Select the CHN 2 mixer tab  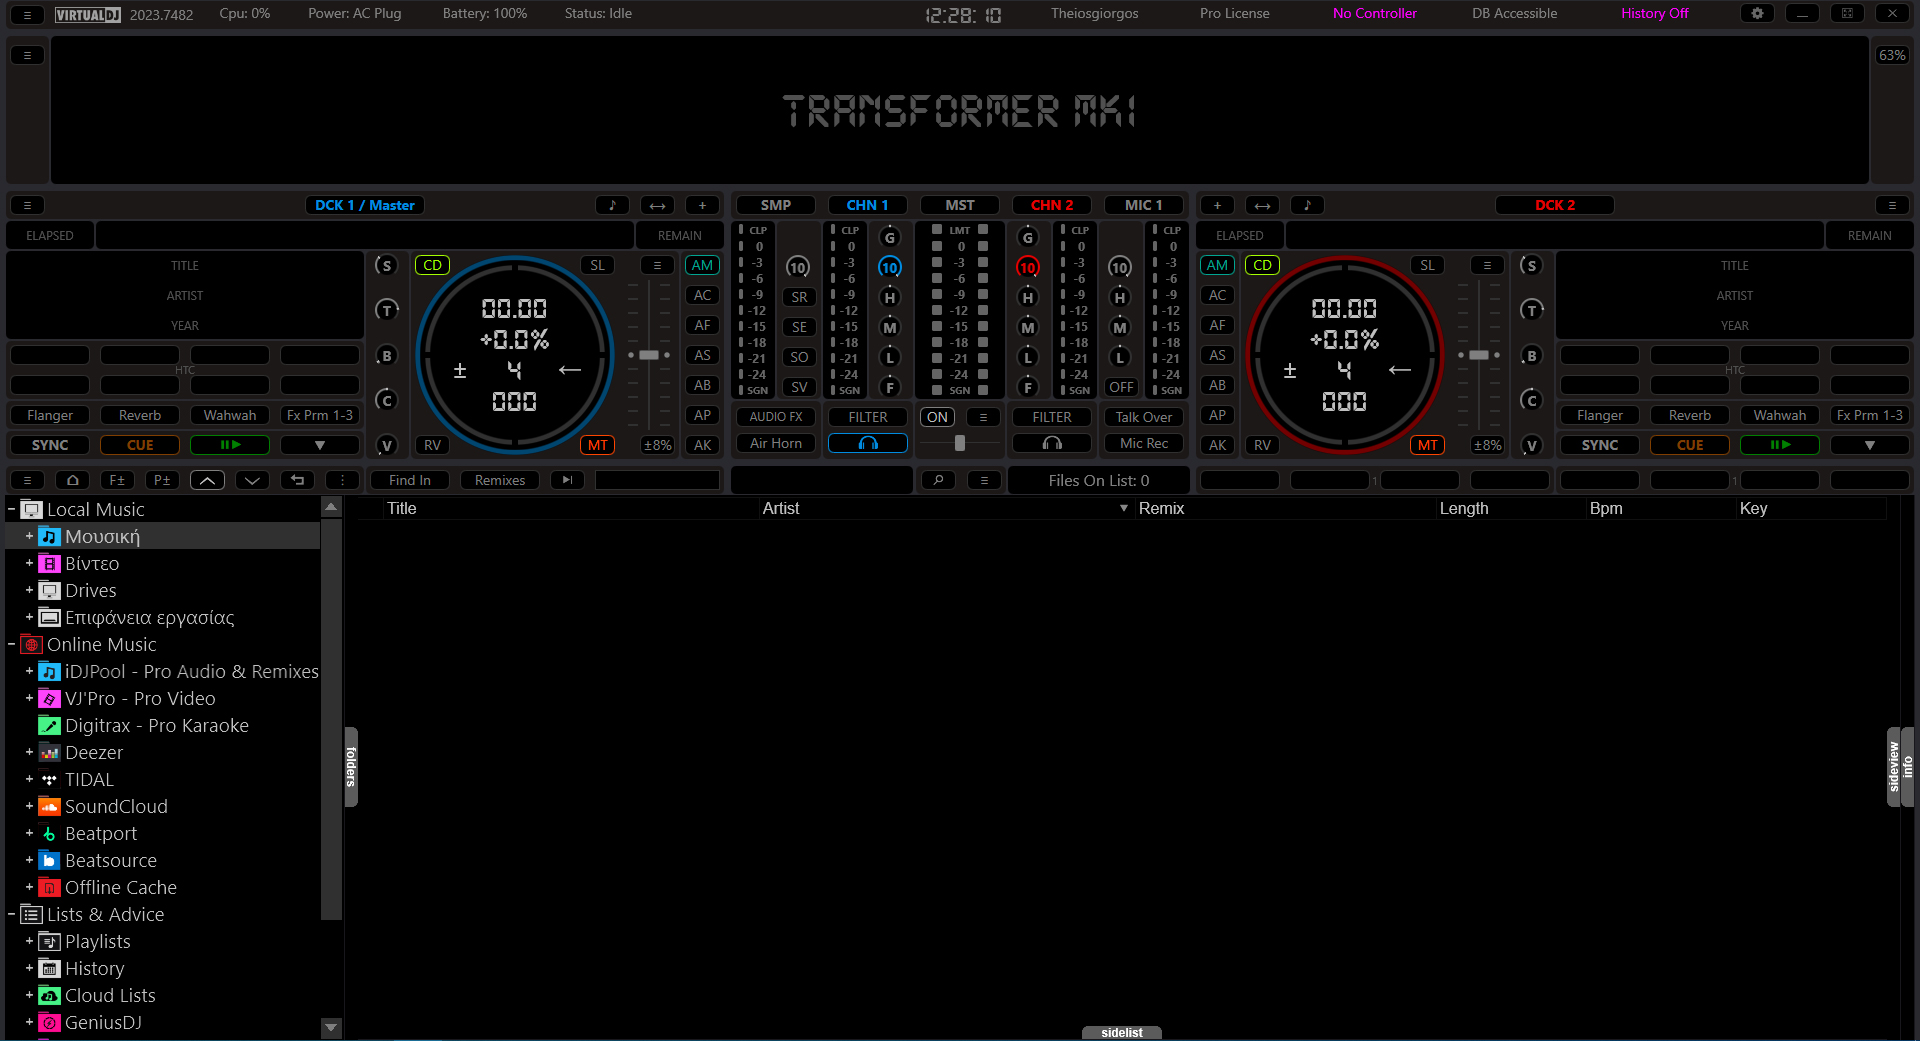(x=1052, y=205)
